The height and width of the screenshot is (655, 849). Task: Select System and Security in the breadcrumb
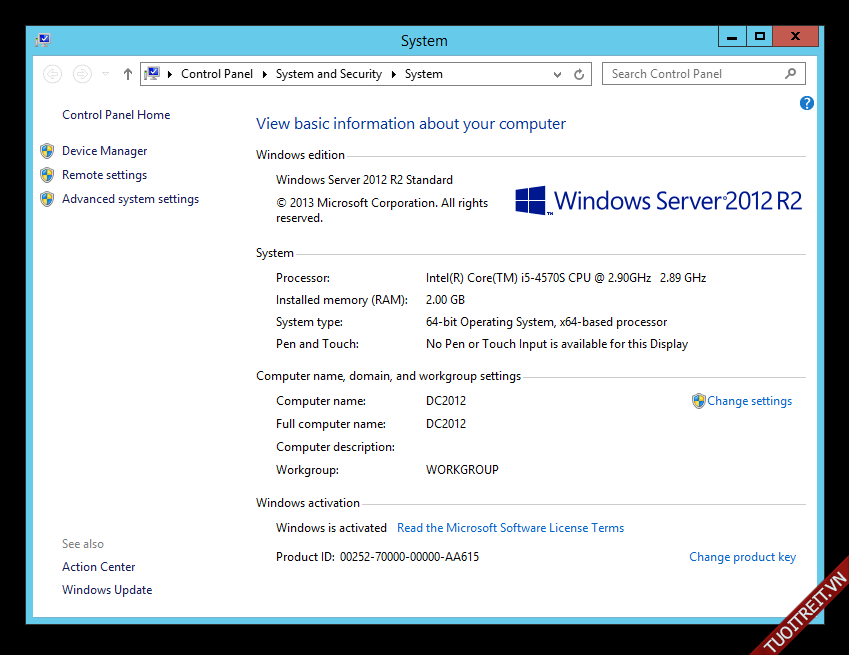328,74
